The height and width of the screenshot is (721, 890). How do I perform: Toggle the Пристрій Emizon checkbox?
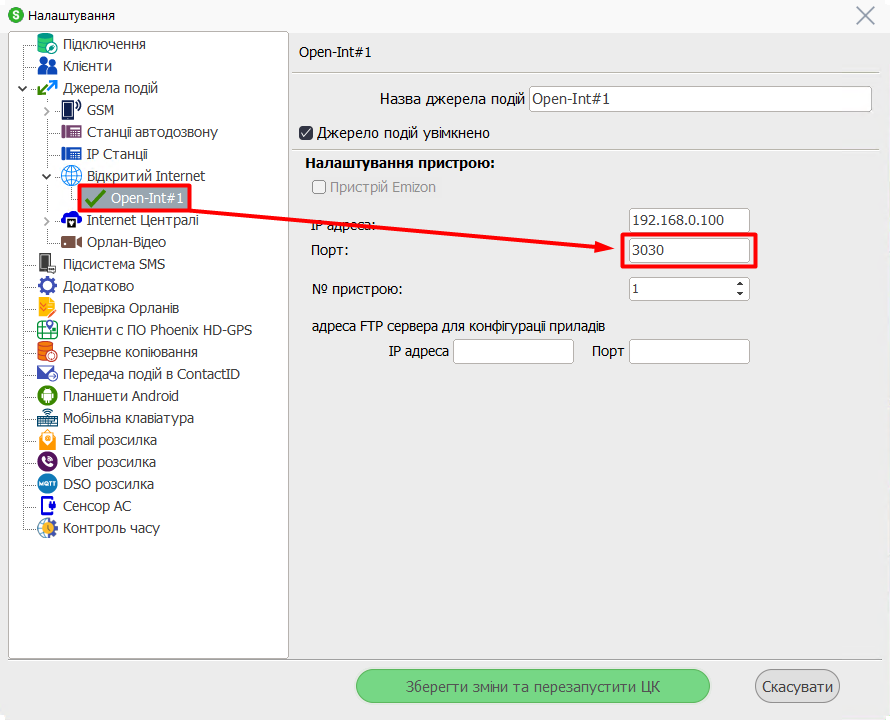pyautogui.click(x=319, y=187)
